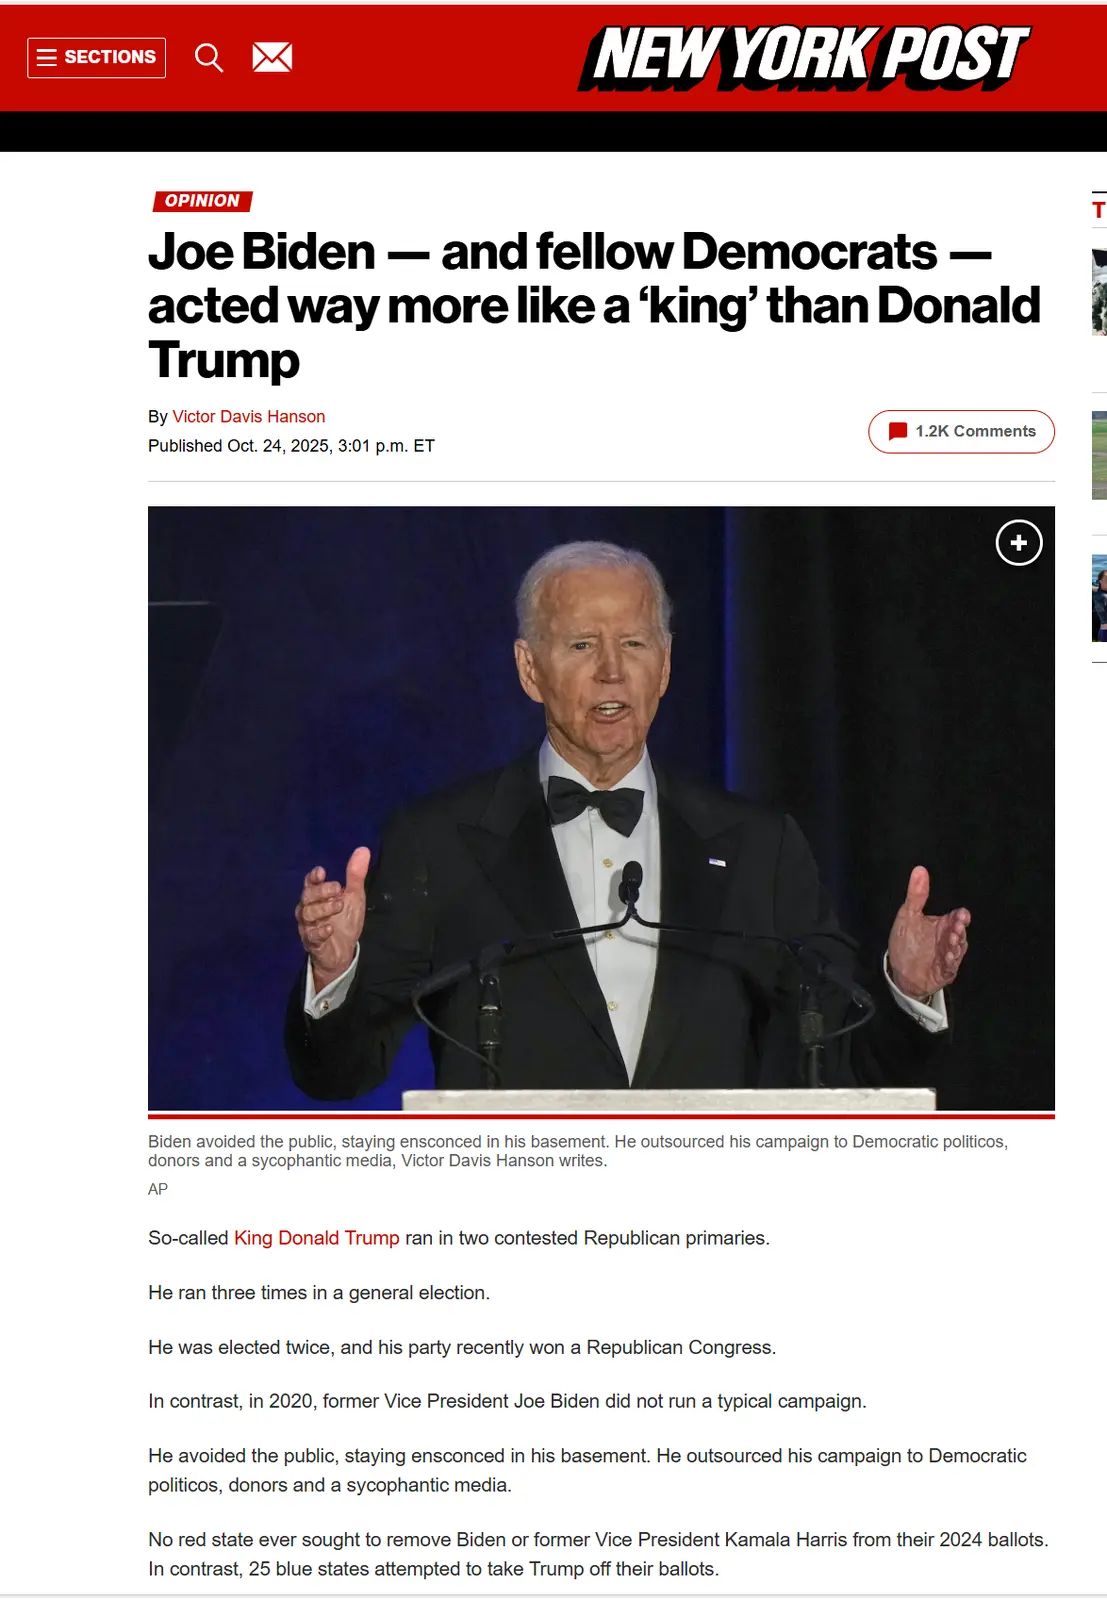The image size is (1107, 1600).
Task: Click the published date Oct. 24, 2025
Action: [x=291, y=446]
